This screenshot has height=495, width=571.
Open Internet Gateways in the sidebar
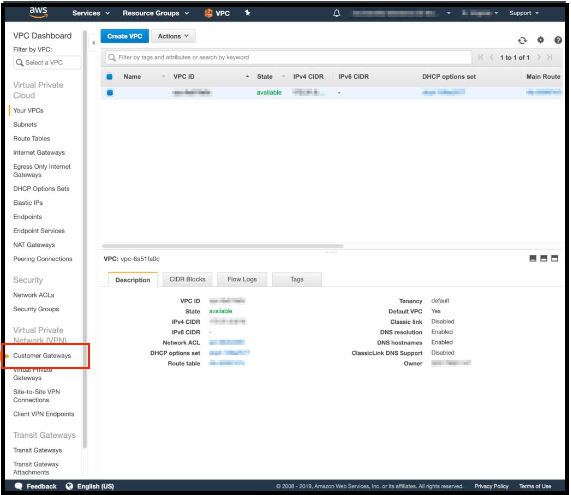click(x=39, y=153)
